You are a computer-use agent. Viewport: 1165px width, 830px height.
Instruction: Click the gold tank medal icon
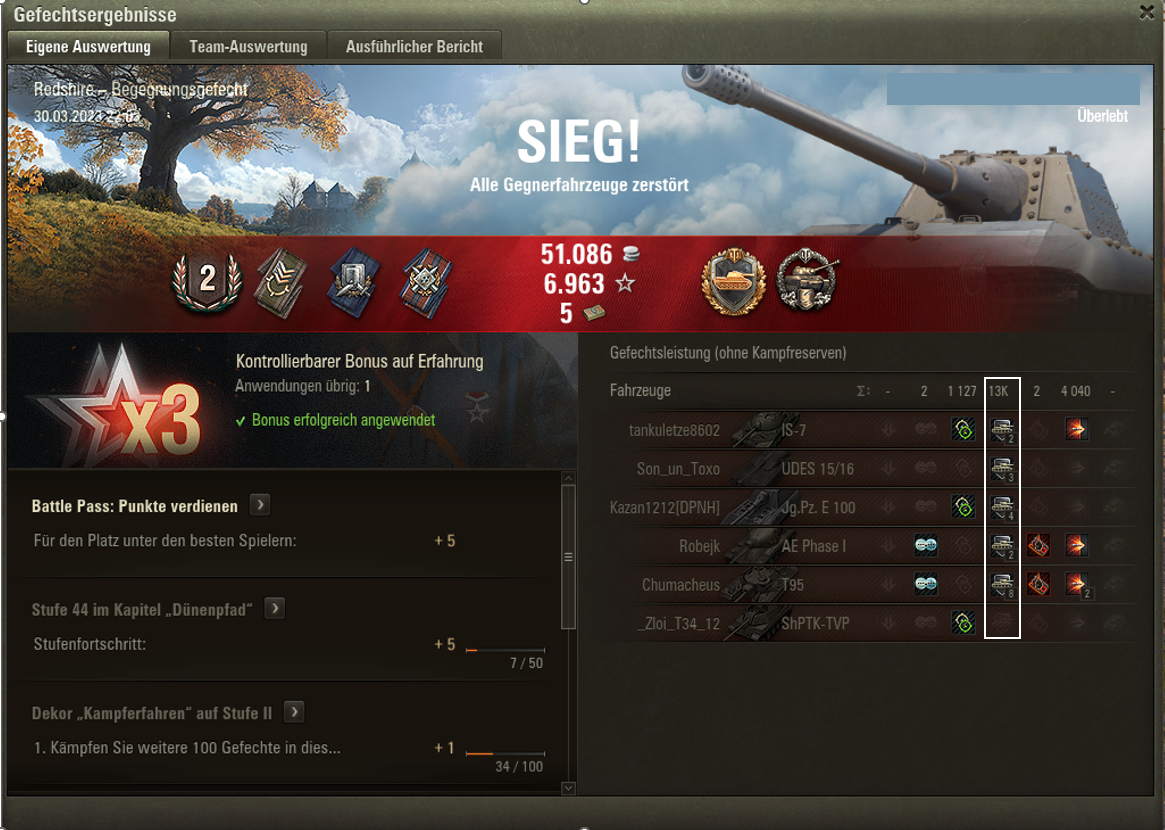[733, 282]
